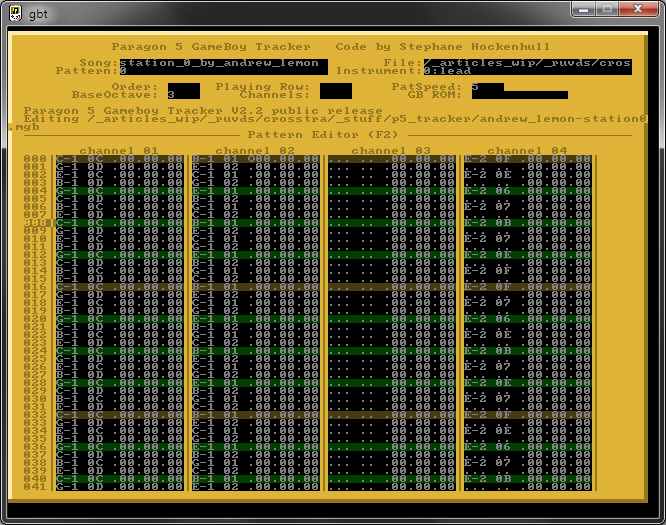Select the Channels field

pos(336,95)
